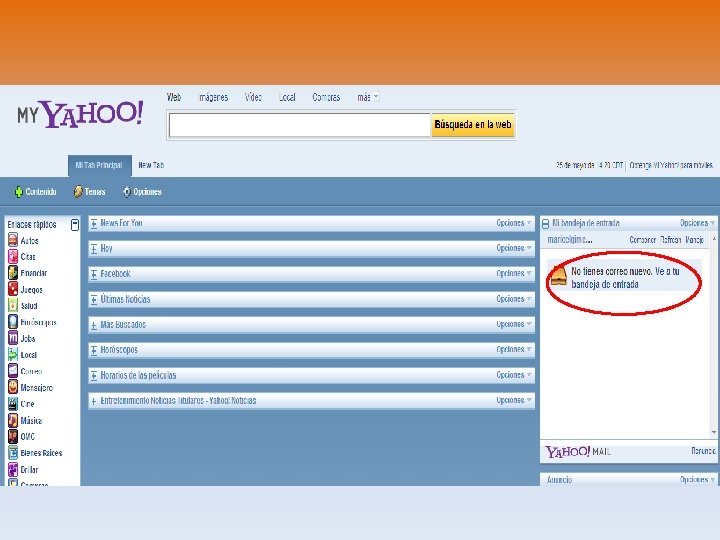Open the Horóscopos icon in quick links
Viewport: 720px width, 540px height.
click(x=13, y=322)
